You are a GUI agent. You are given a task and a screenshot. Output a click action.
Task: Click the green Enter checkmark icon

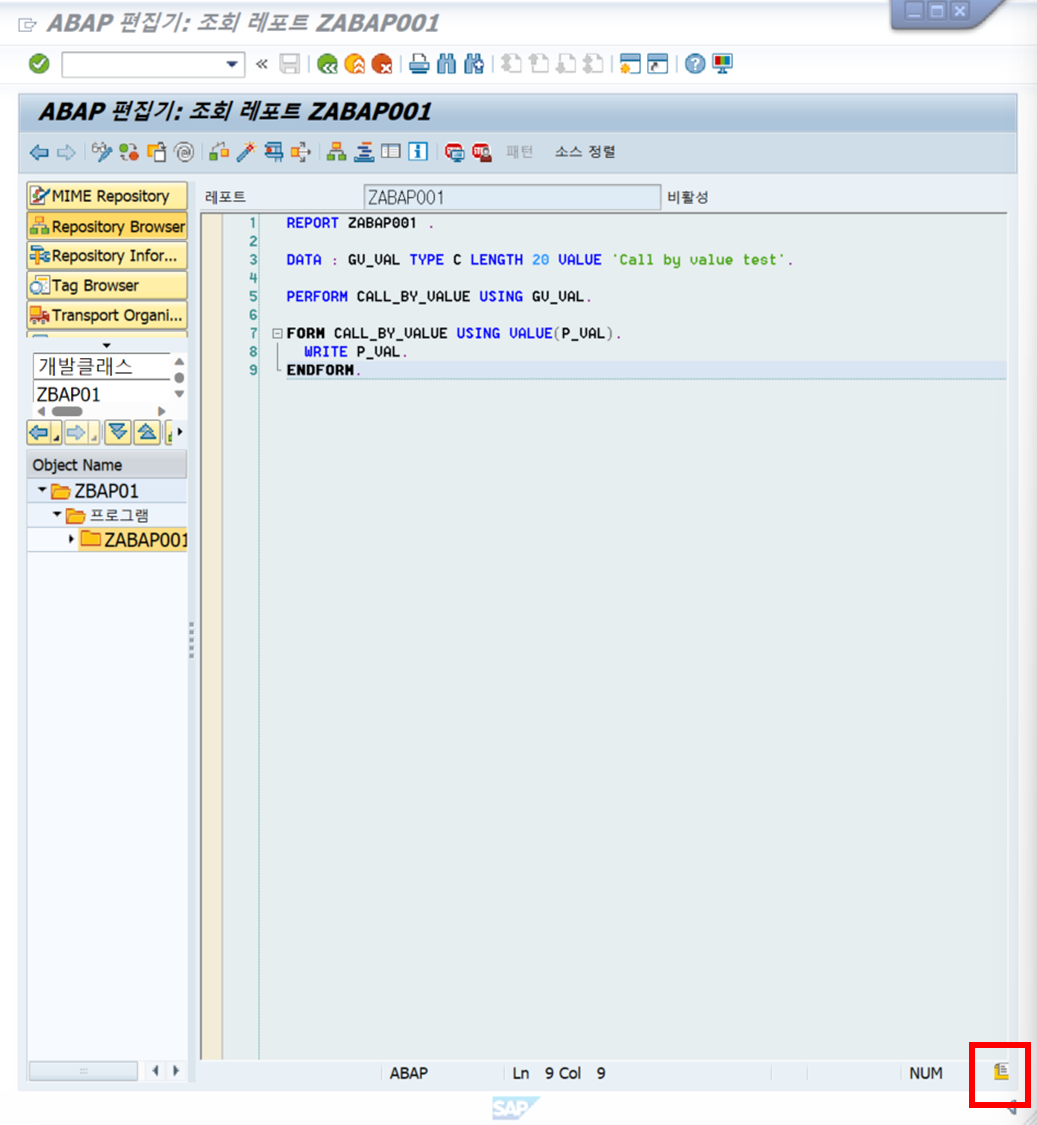pos(39,64)
